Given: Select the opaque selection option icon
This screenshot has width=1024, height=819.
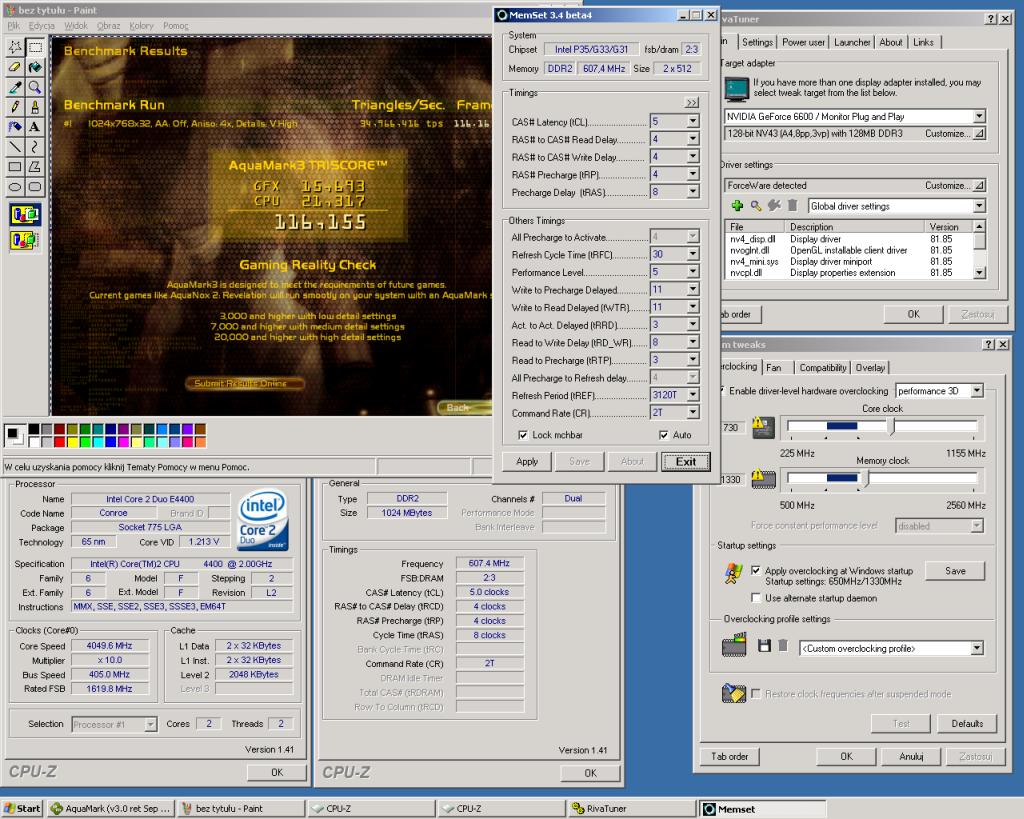Looking at the screenshot, I should (25, 214).
